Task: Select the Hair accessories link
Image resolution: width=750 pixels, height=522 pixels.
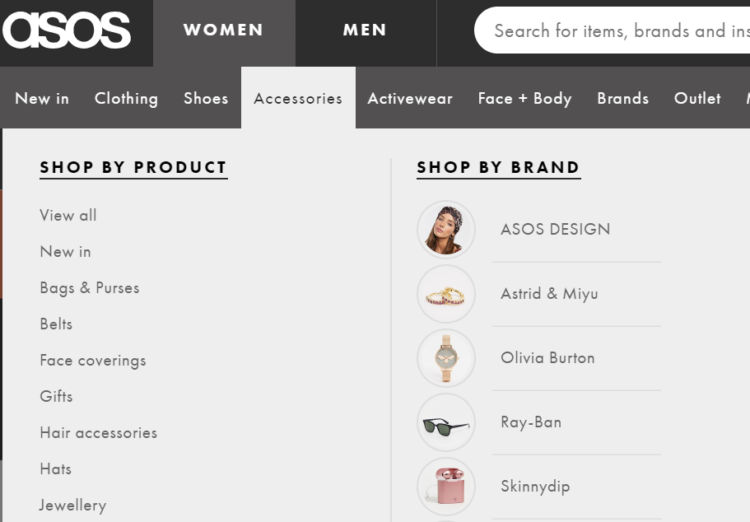Action: click(98, 433)
